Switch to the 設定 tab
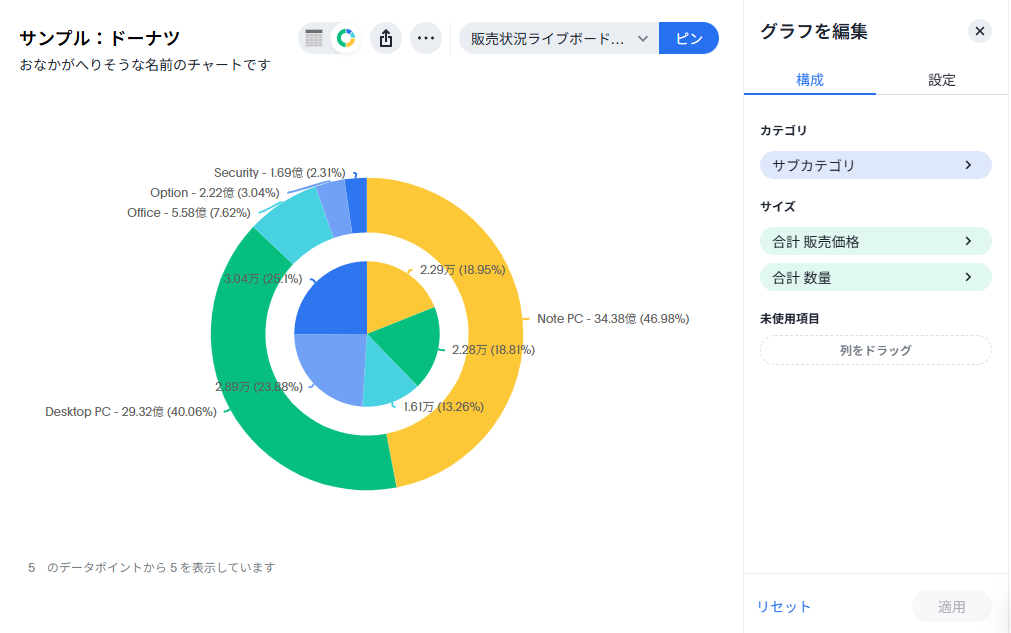The image size is (1011, 633). (941, 80)
